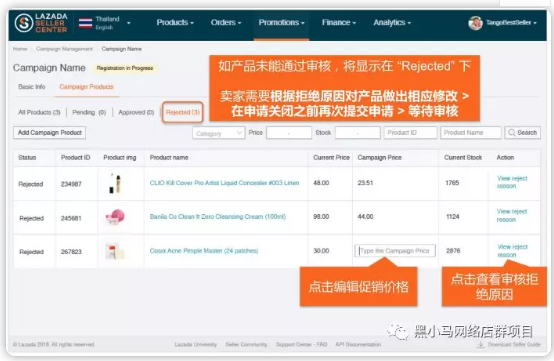
Task: Click the Product name column header
Action: [x=169, y=158]
